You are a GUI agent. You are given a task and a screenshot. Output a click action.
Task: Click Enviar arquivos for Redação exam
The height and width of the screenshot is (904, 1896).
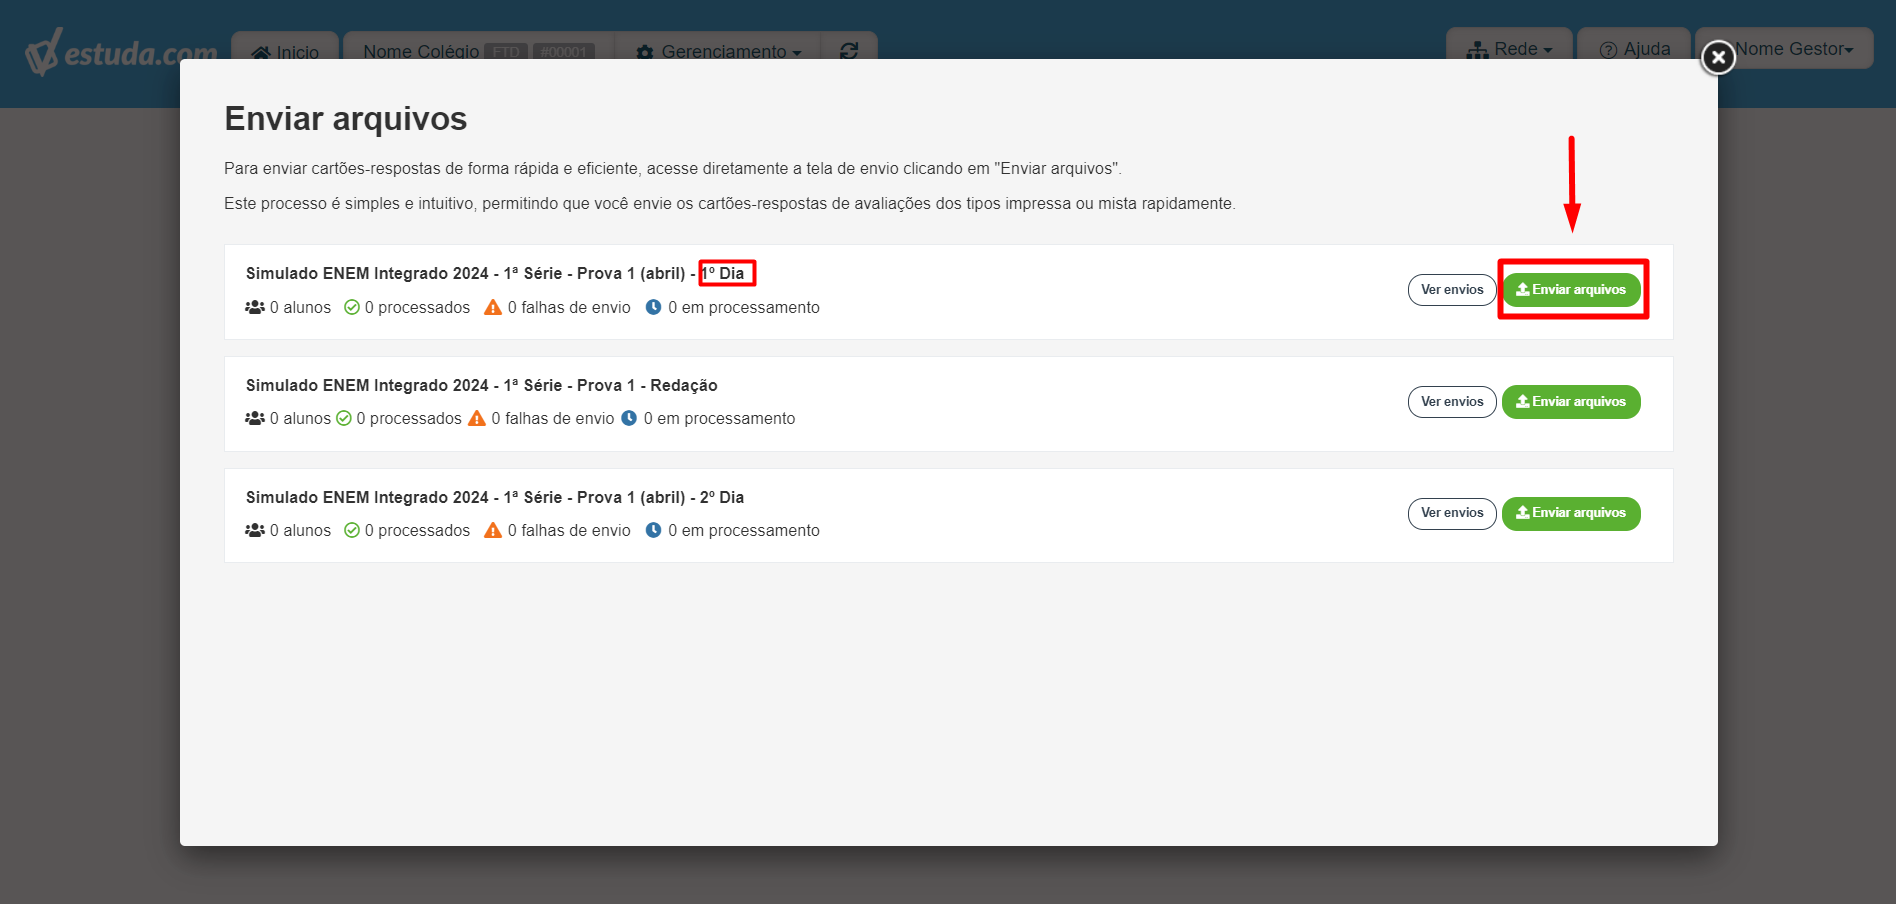pyautogui.click(x=1571, y=402)
